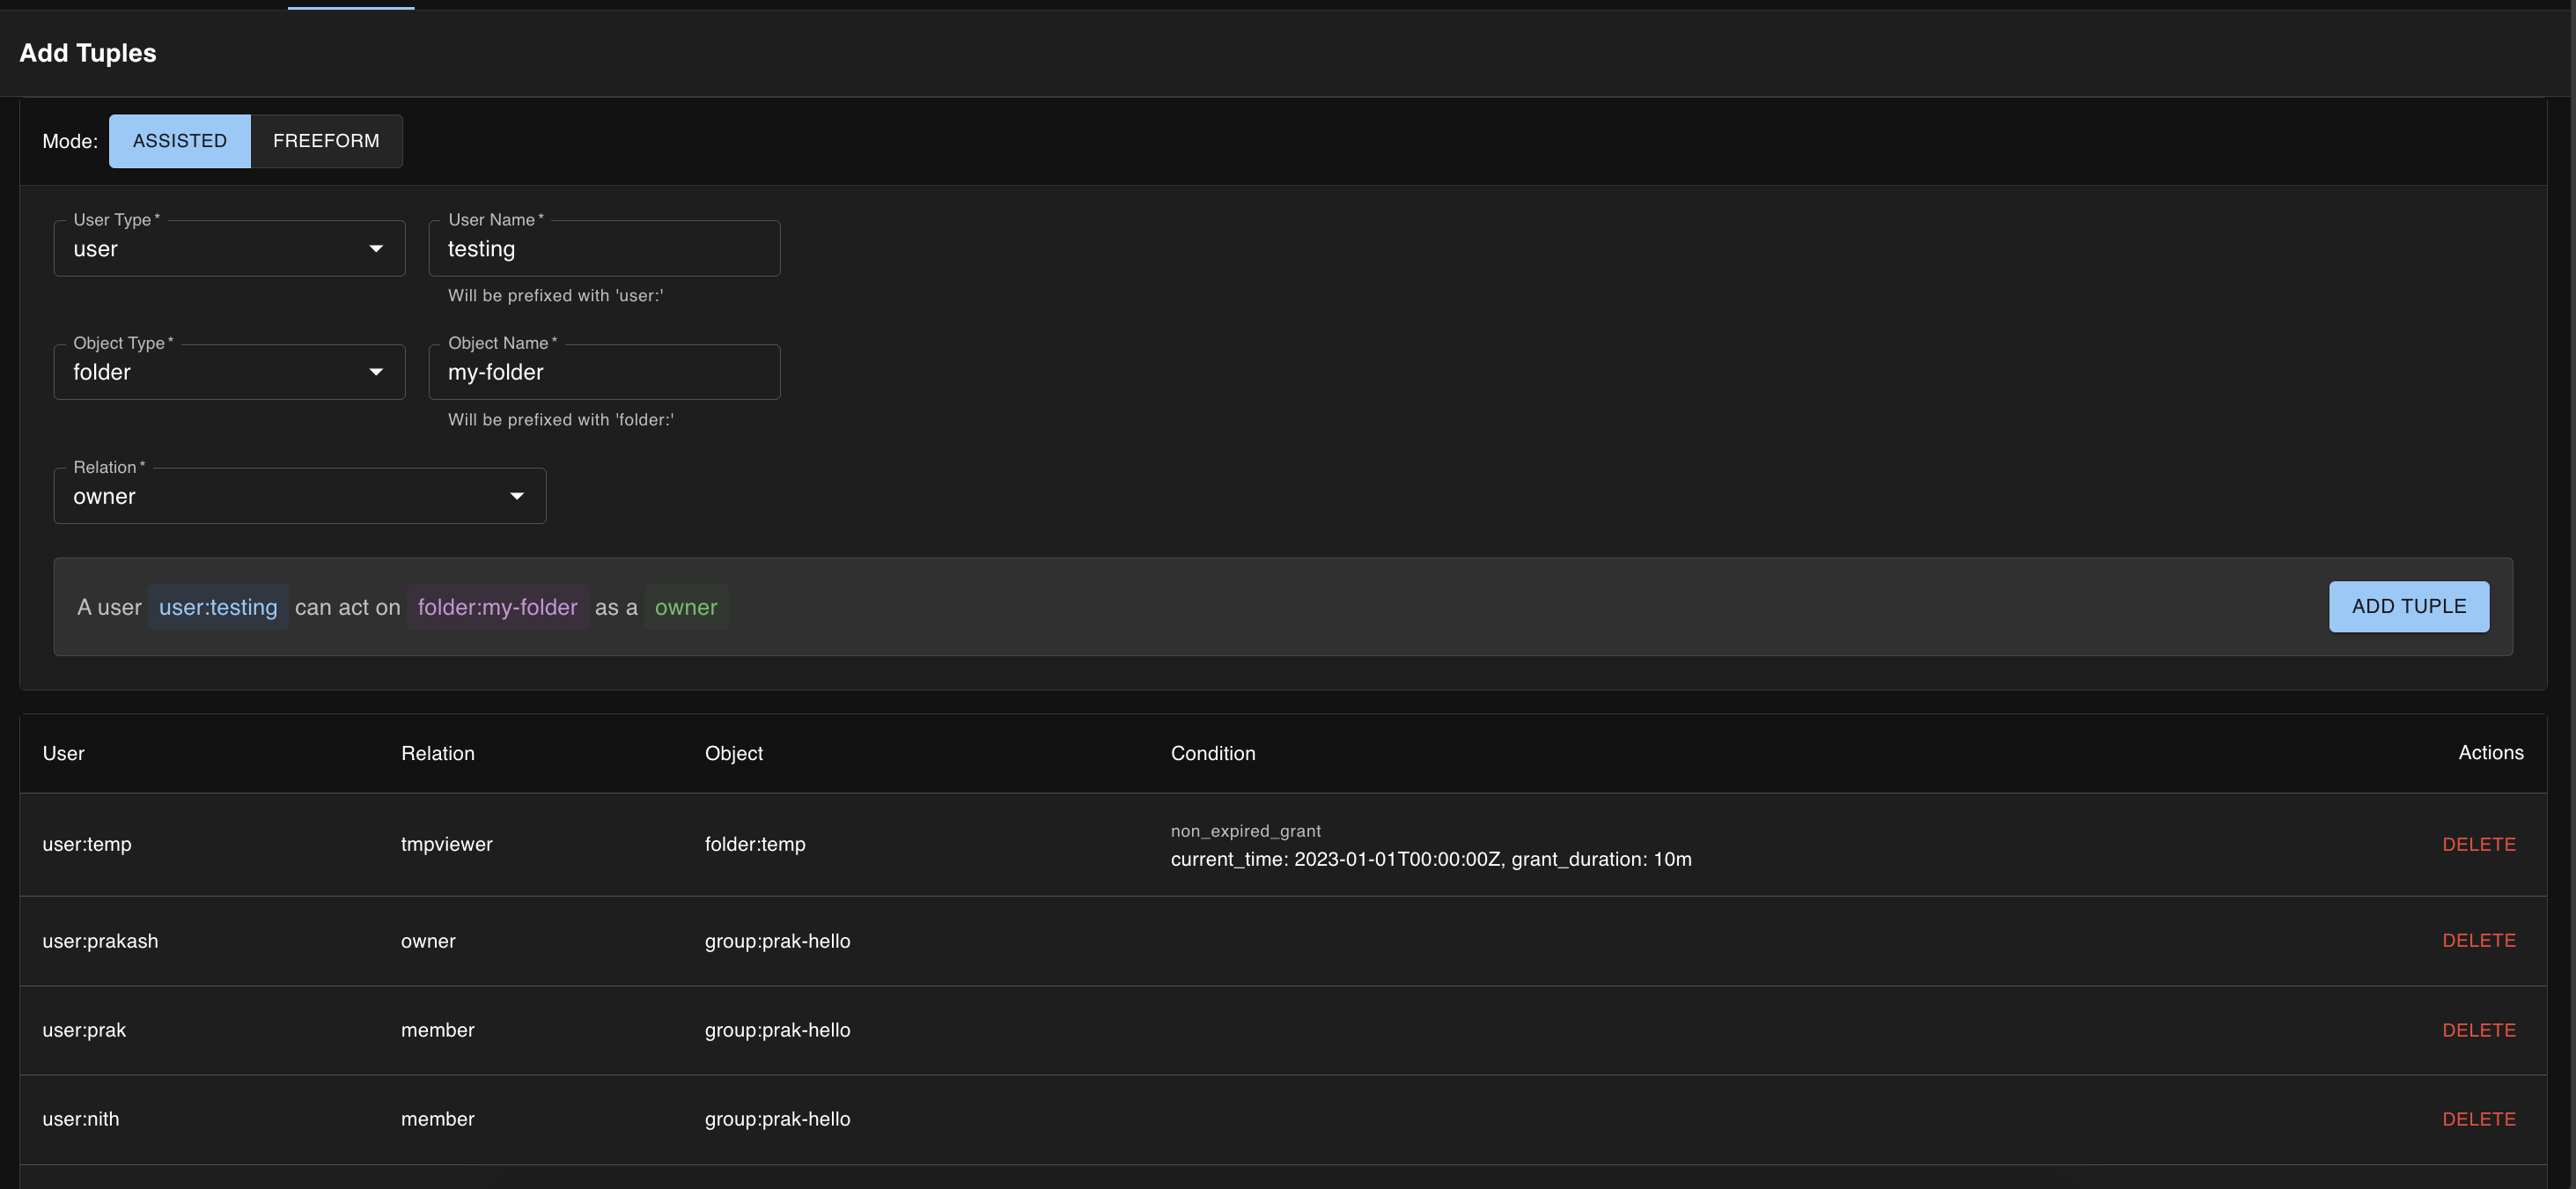Expand the Object Type dropdown arrow
Screen dimensions: 2576x1189
click(376, 372)
